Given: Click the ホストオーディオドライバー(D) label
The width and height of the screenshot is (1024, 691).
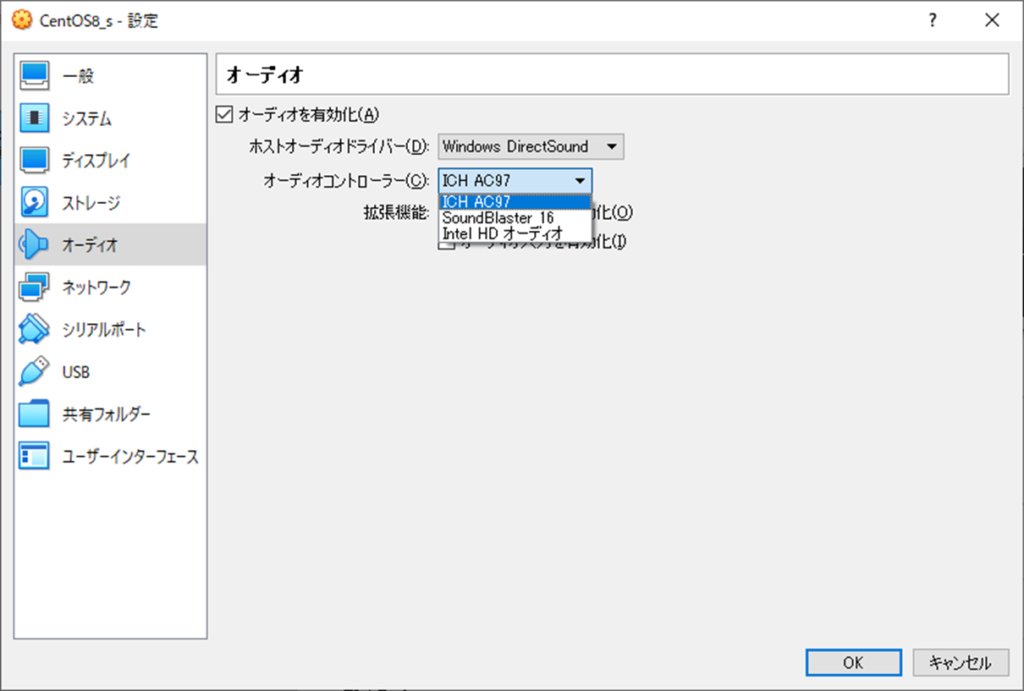Looking at the screenshot, I should [x=339, y=146].
